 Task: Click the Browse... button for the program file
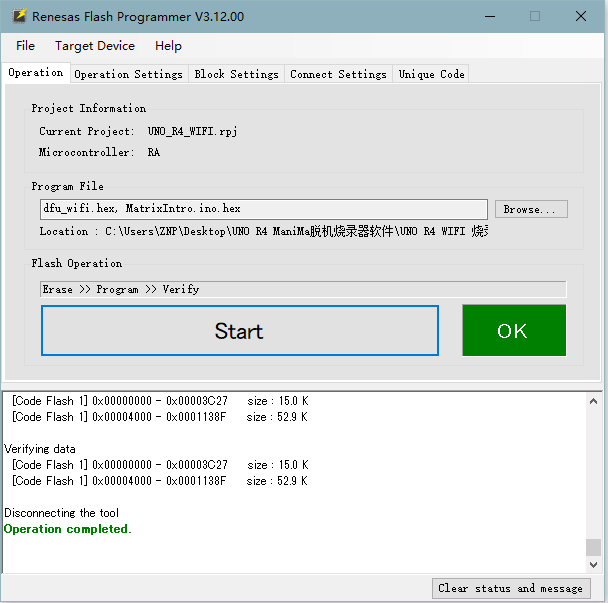(531, 209)
